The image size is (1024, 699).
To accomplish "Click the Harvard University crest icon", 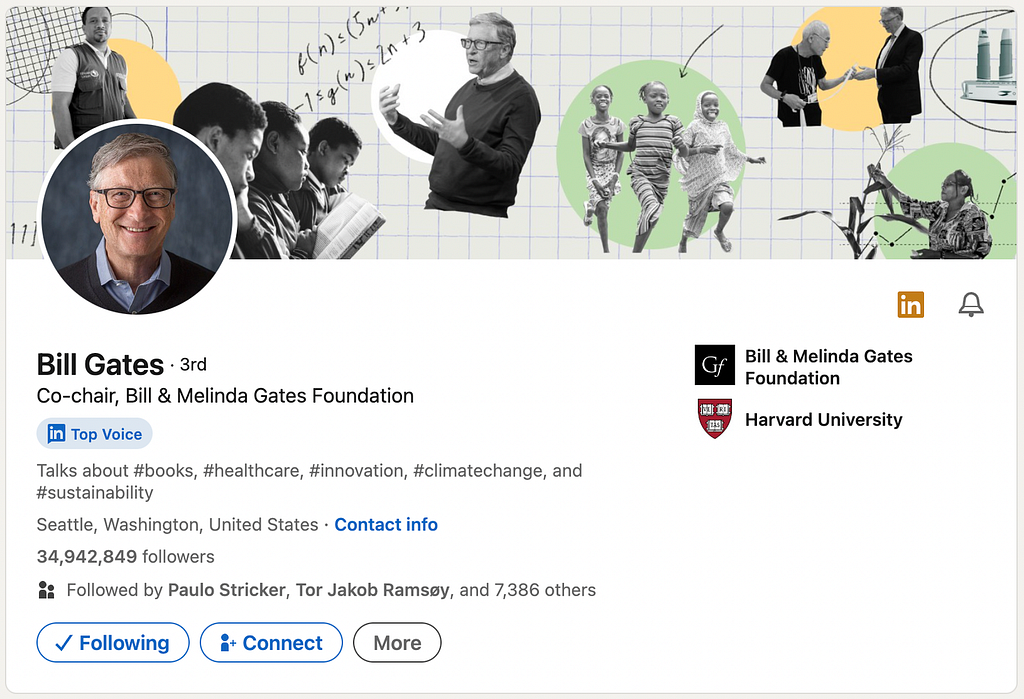I will pos(714,419).
